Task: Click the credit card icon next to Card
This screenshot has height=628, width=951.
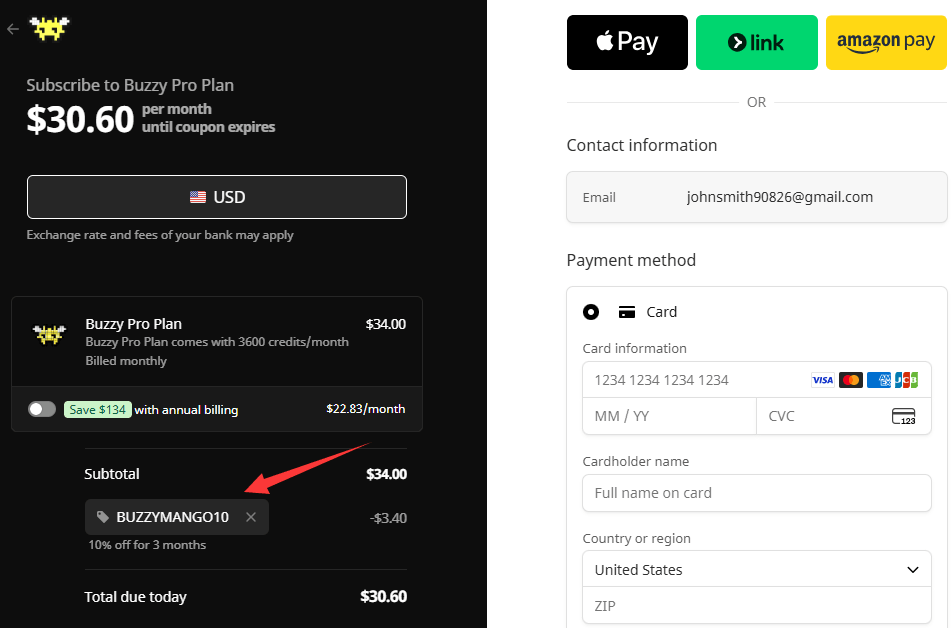Action: (627, 312)
